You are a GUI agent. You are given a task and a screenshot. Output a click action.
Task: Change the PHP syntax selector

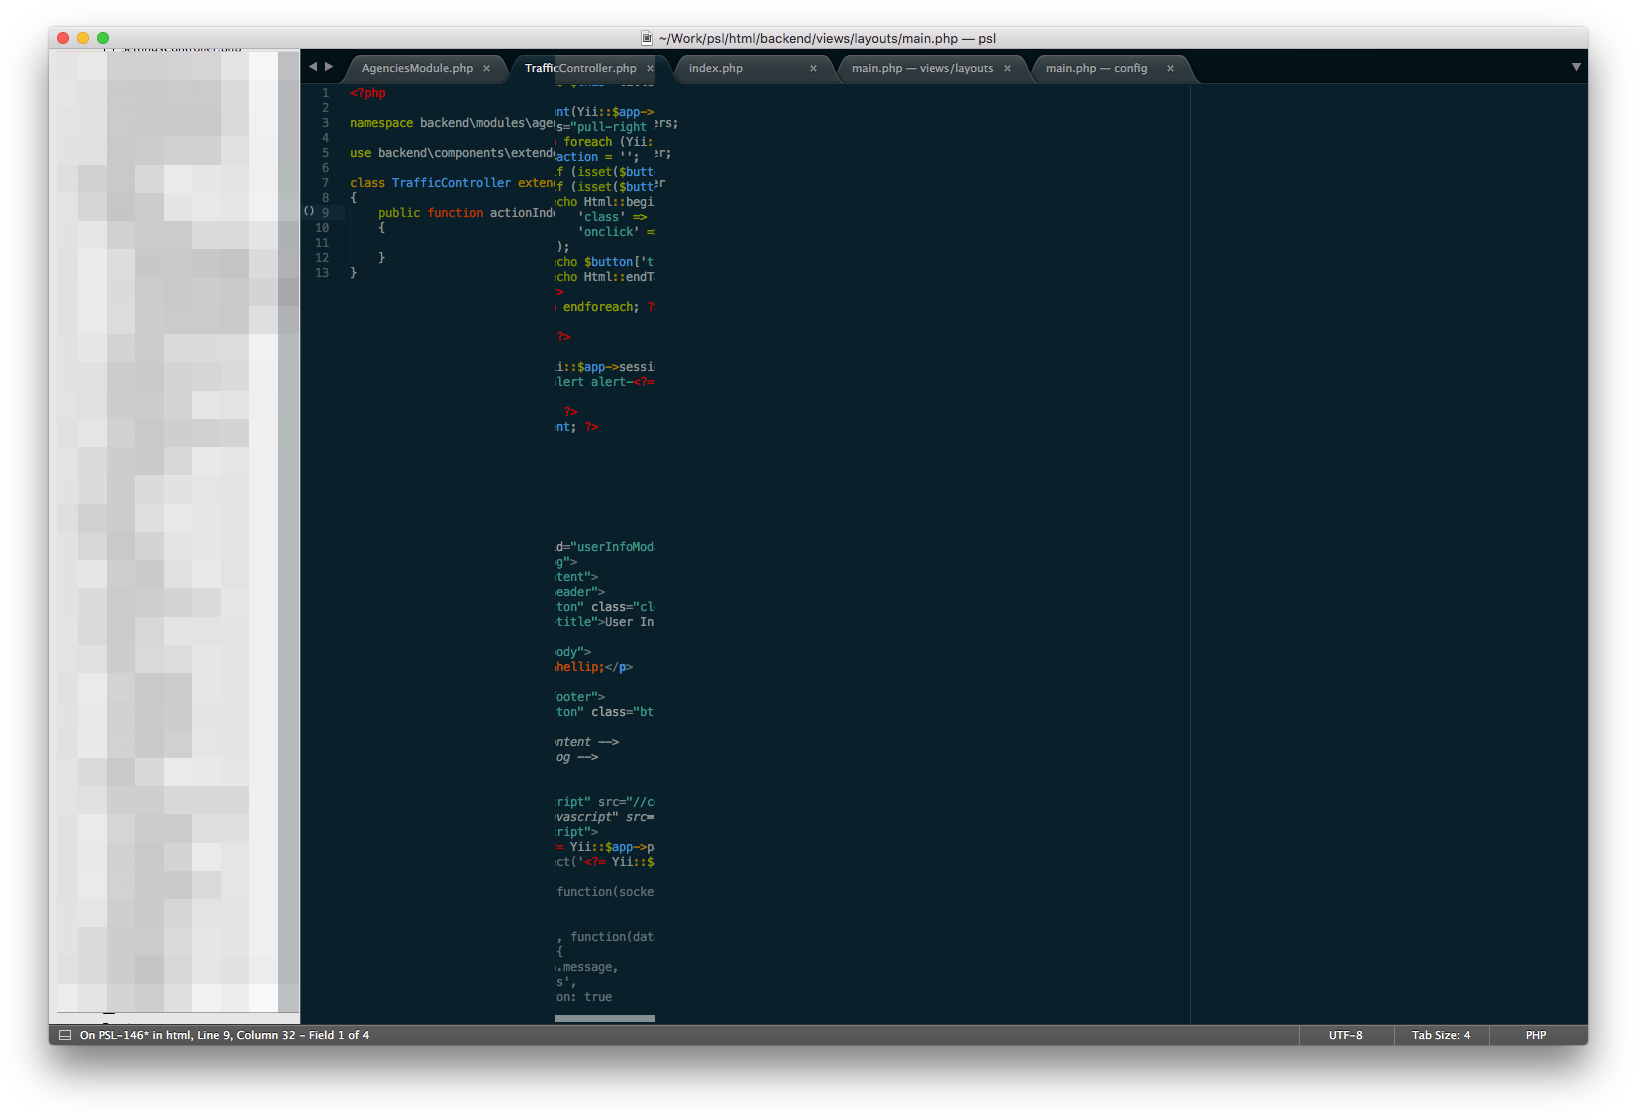tap(1536, 1035)
